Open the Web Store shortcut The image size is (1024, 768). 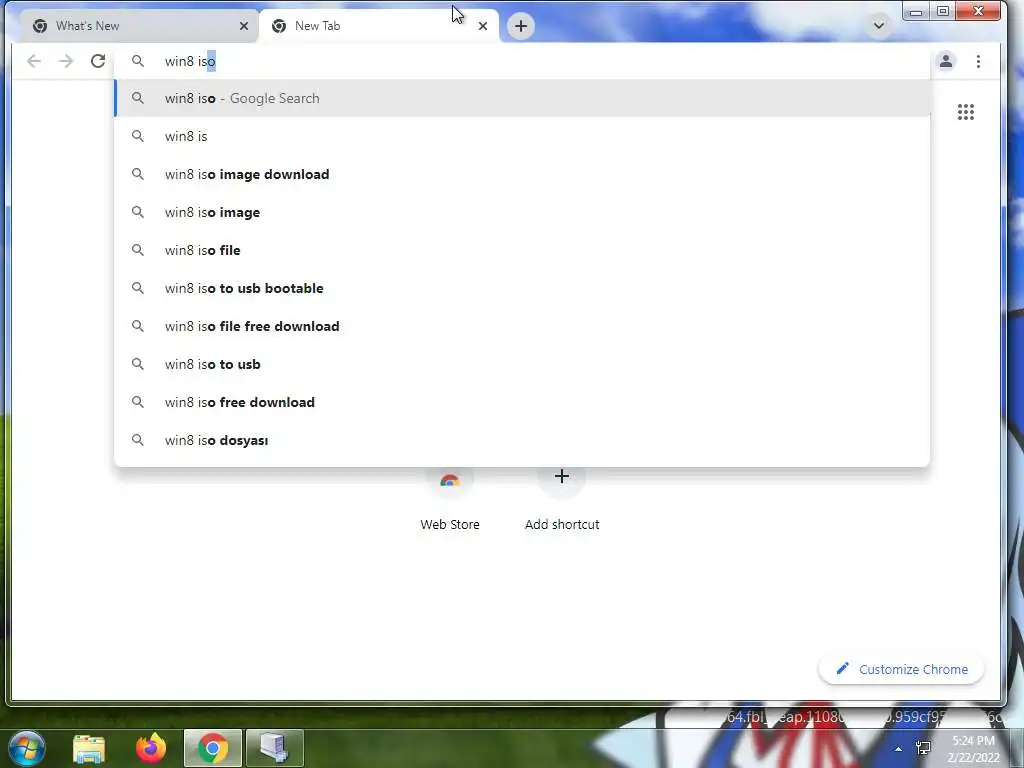450,500
